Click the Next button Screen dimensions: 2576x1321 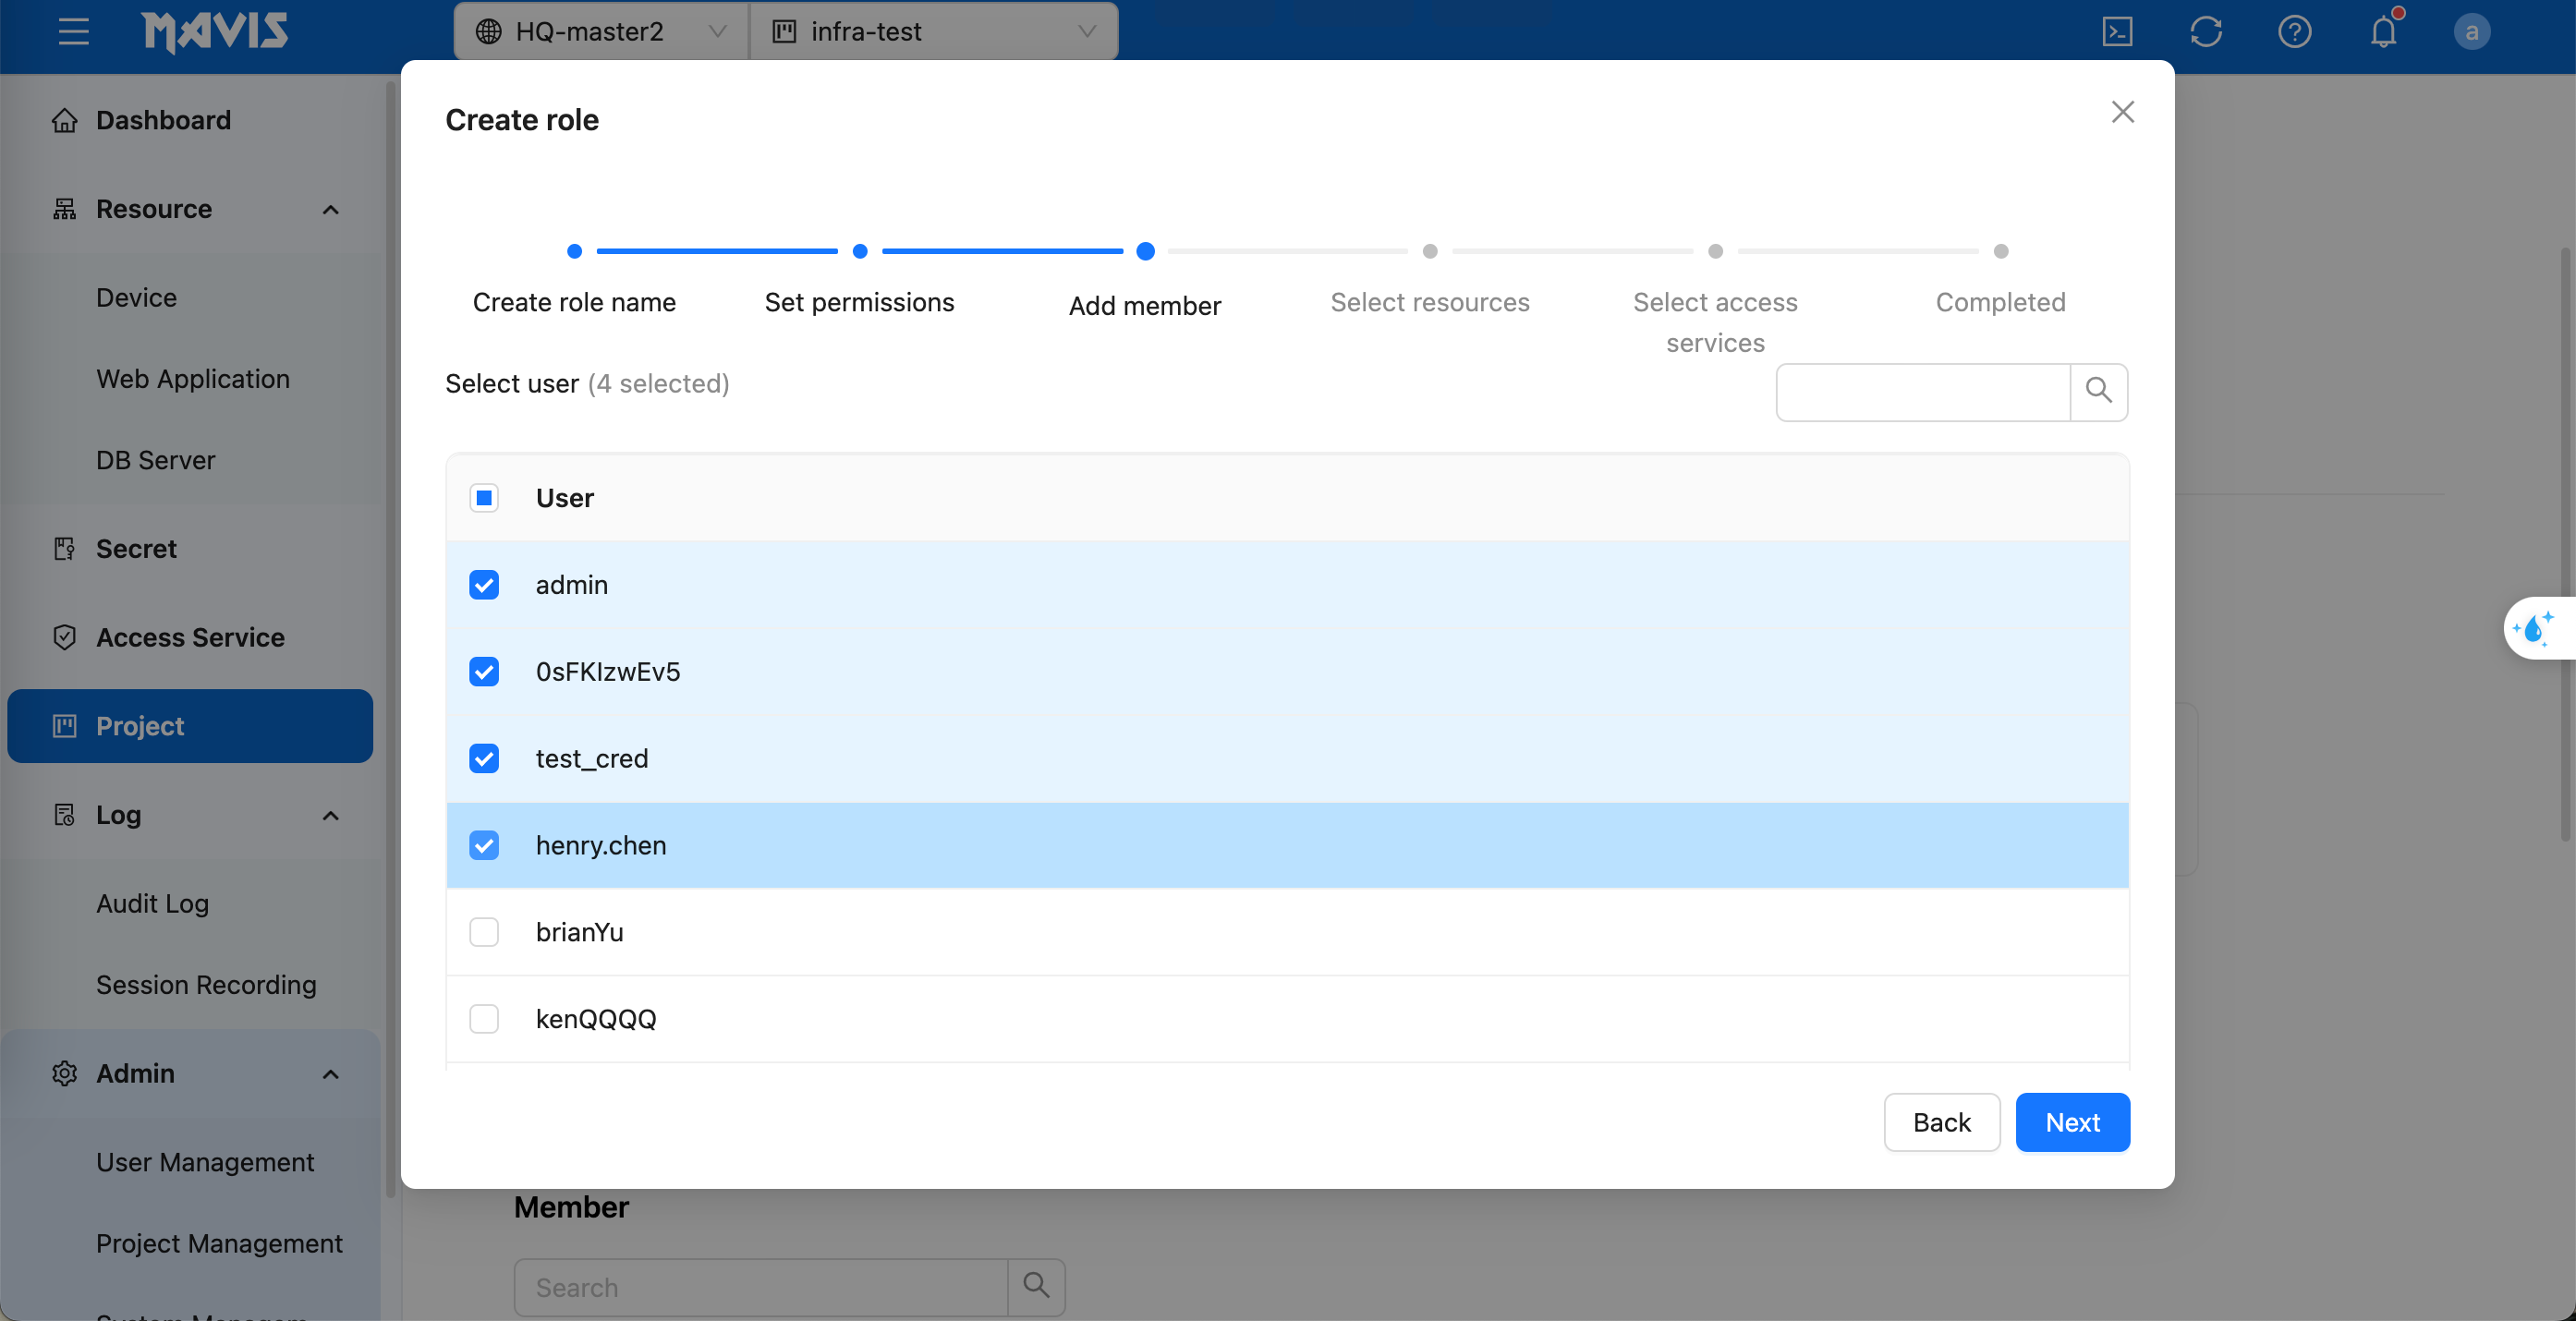[x=2071, y=1122]
